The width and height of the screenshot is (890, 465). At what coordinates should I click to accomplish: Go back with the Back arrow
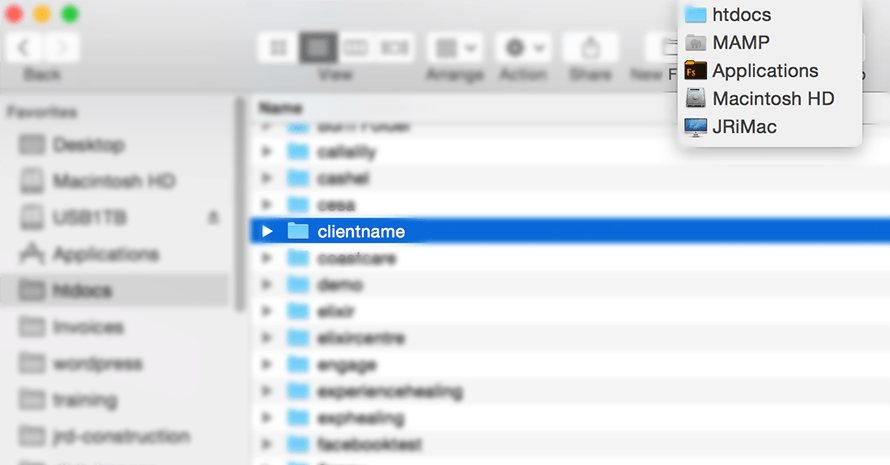tap(24, 48)
